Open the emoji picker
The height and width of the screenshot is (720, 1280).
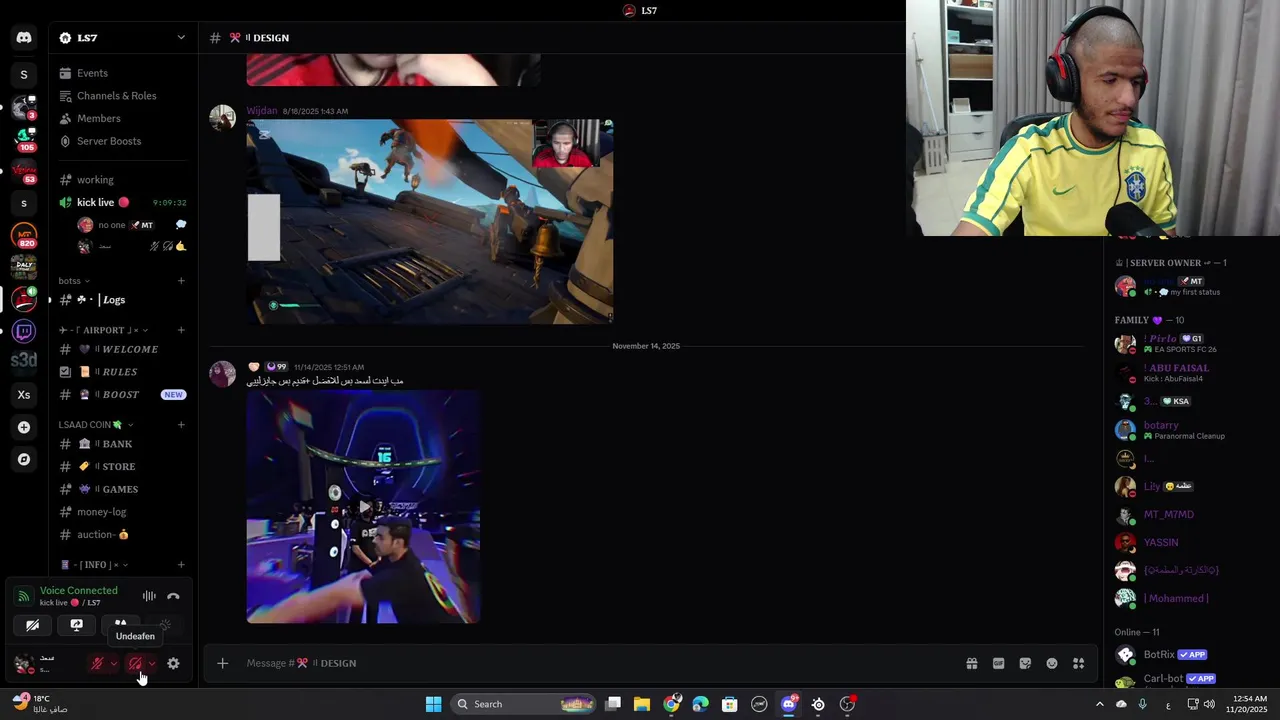1052,663
